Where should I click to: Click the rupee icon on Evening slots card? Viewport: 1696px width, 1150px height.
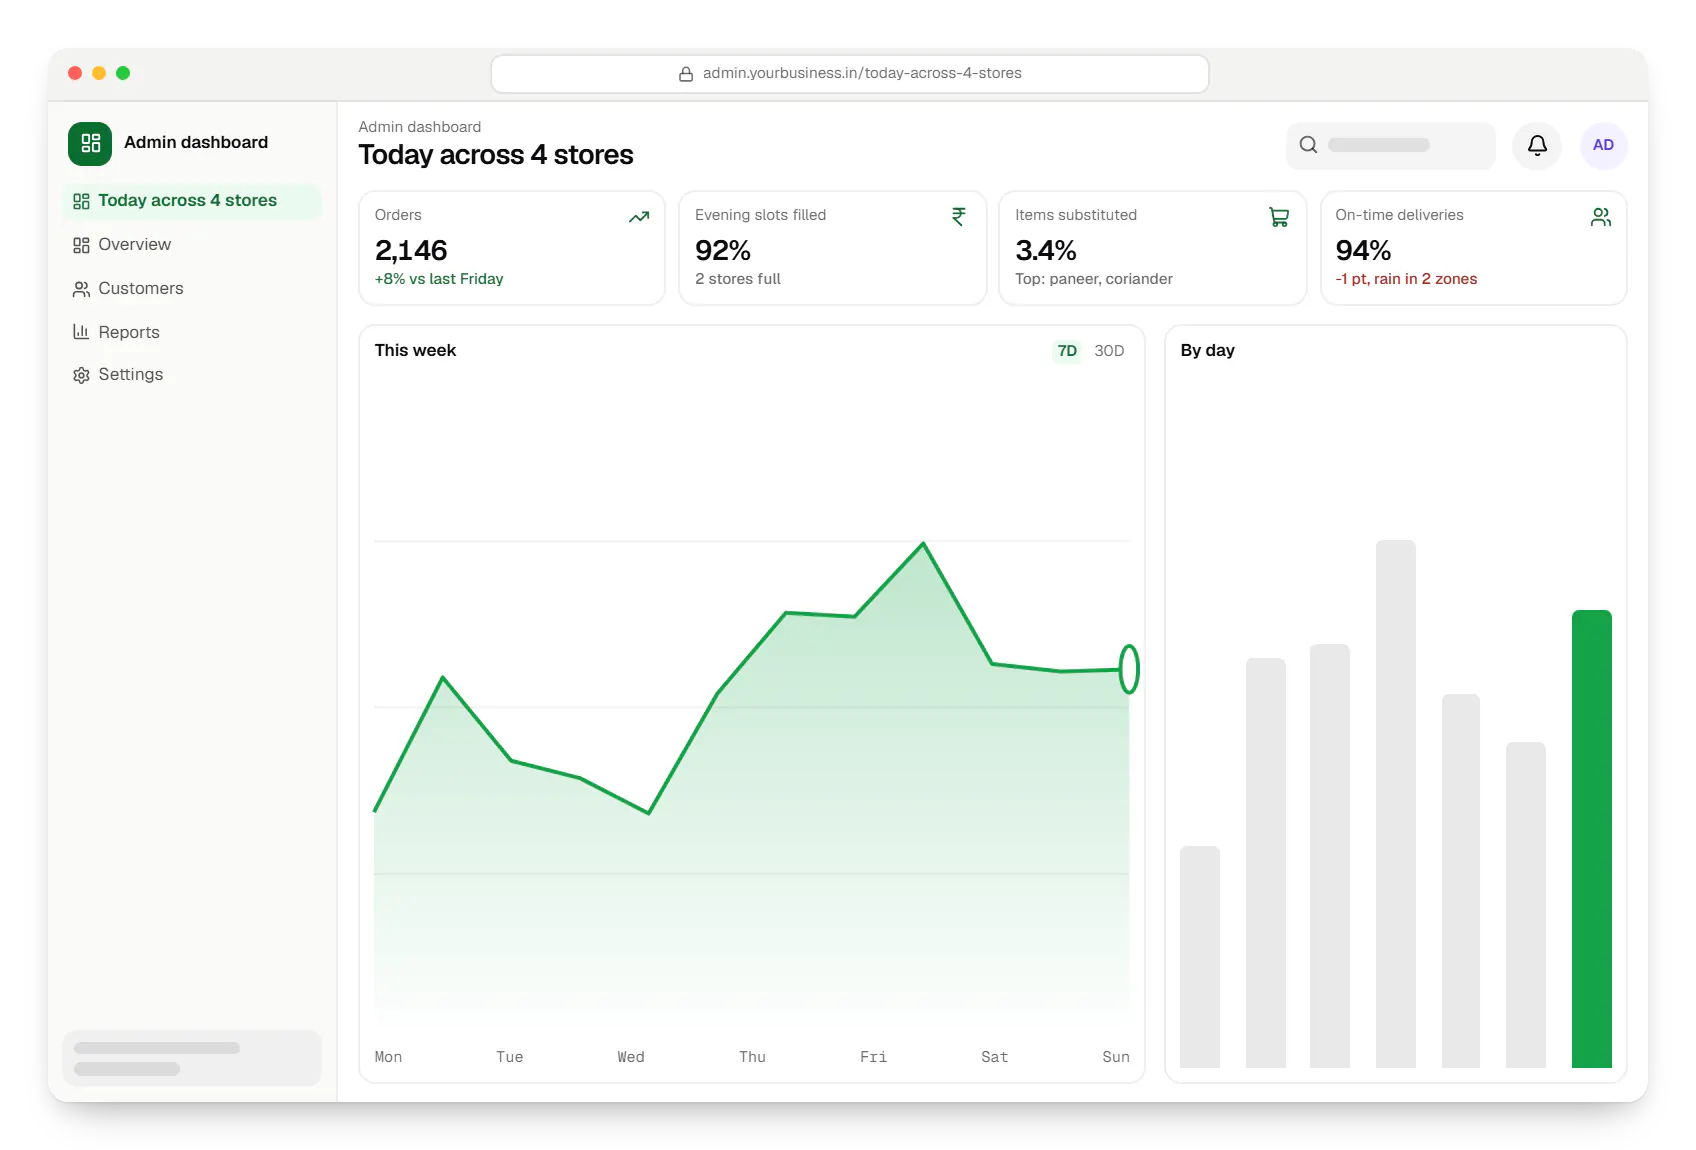[x=959, y=217]
